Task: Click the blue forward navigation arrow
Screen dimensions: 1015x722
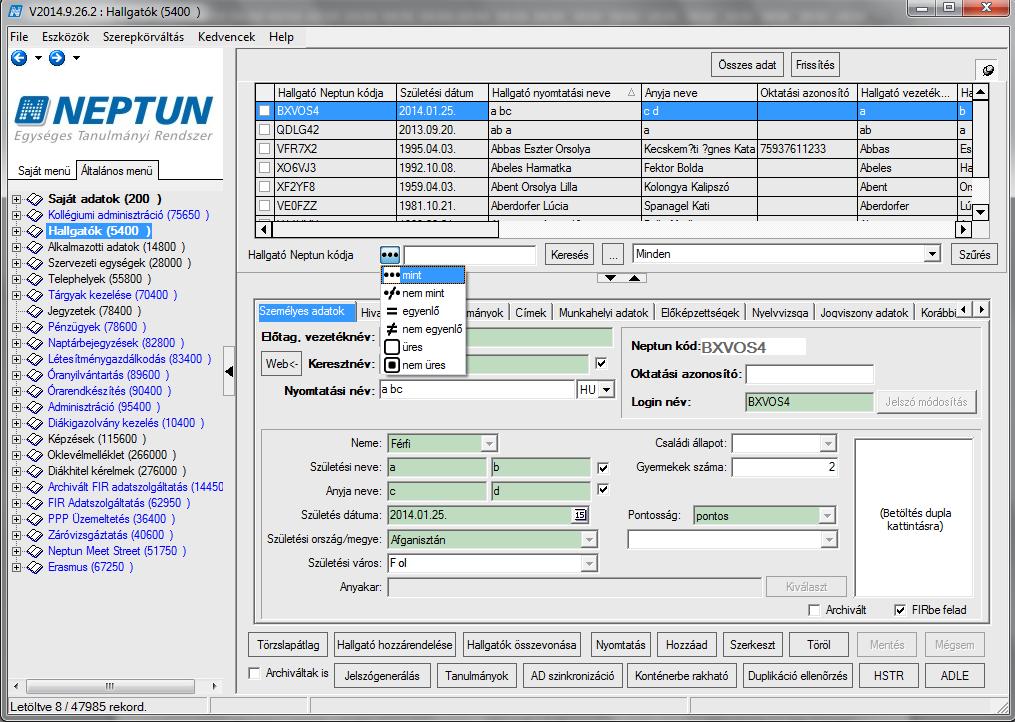Action: point(57,58)
